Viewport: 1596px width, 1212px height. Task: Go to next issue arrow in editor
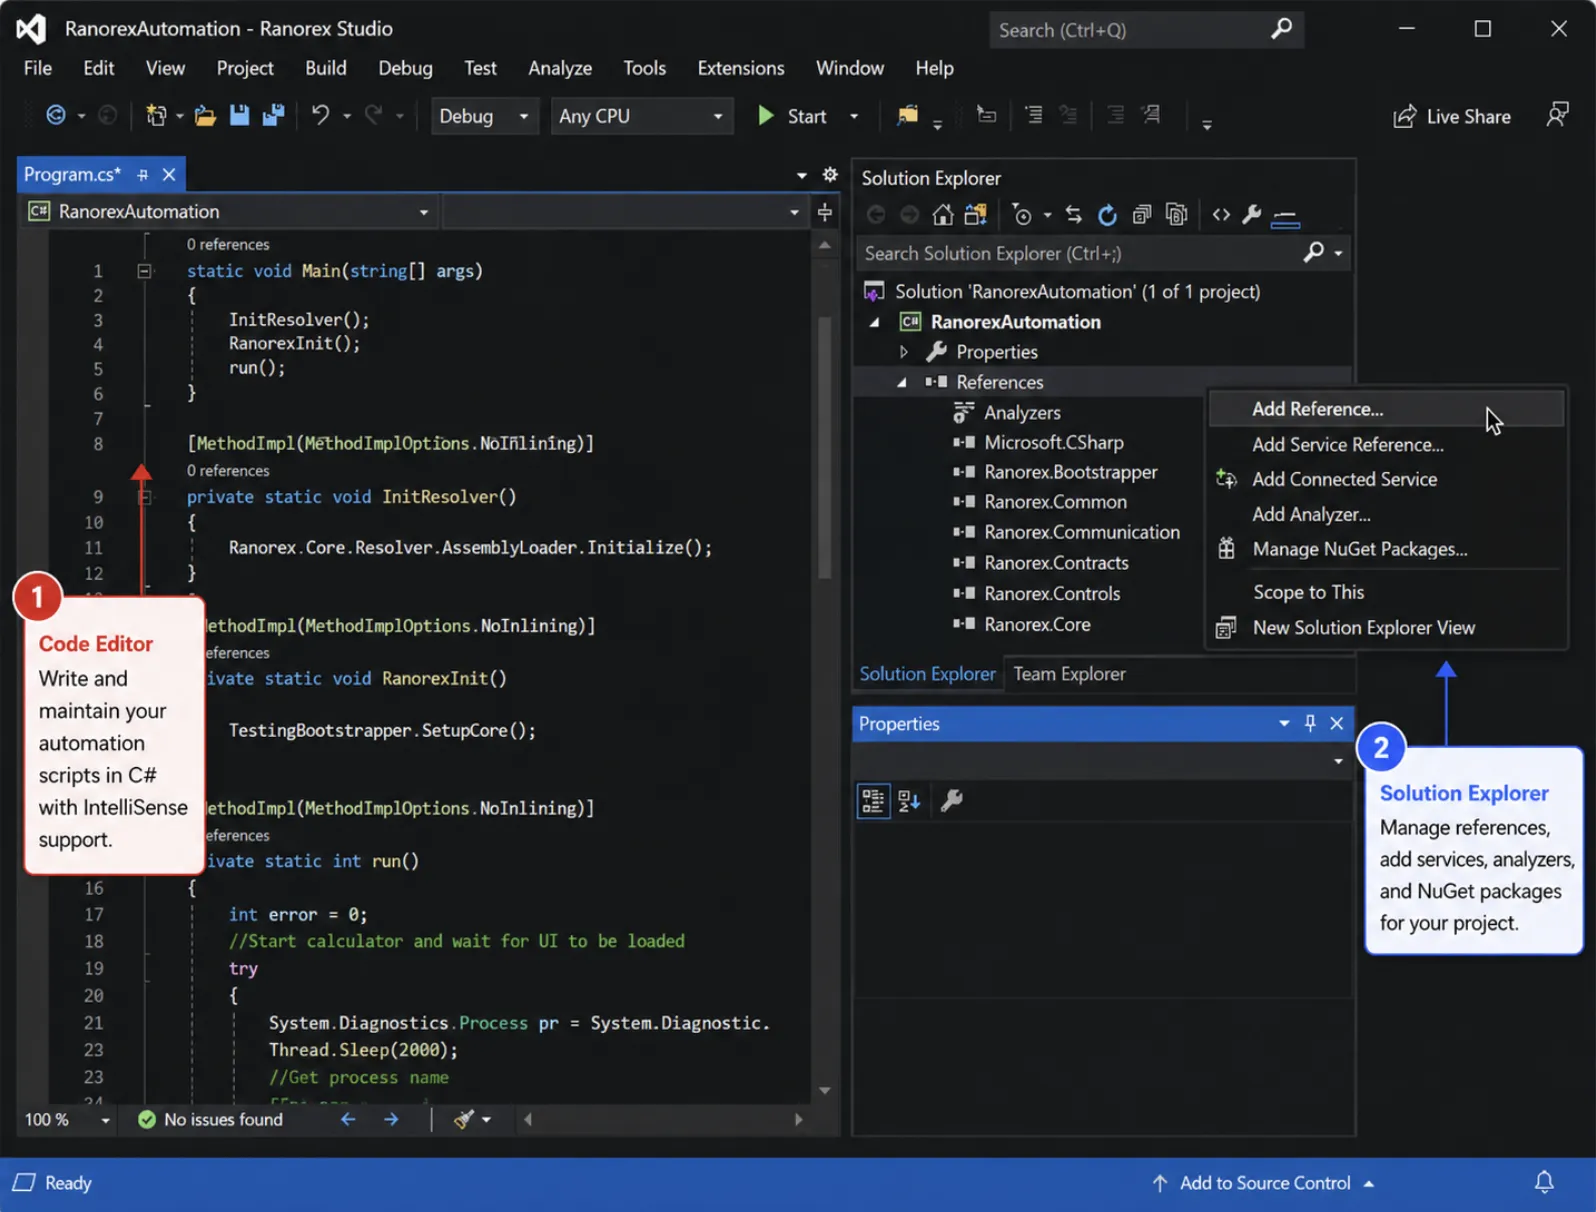[391, 1120]
